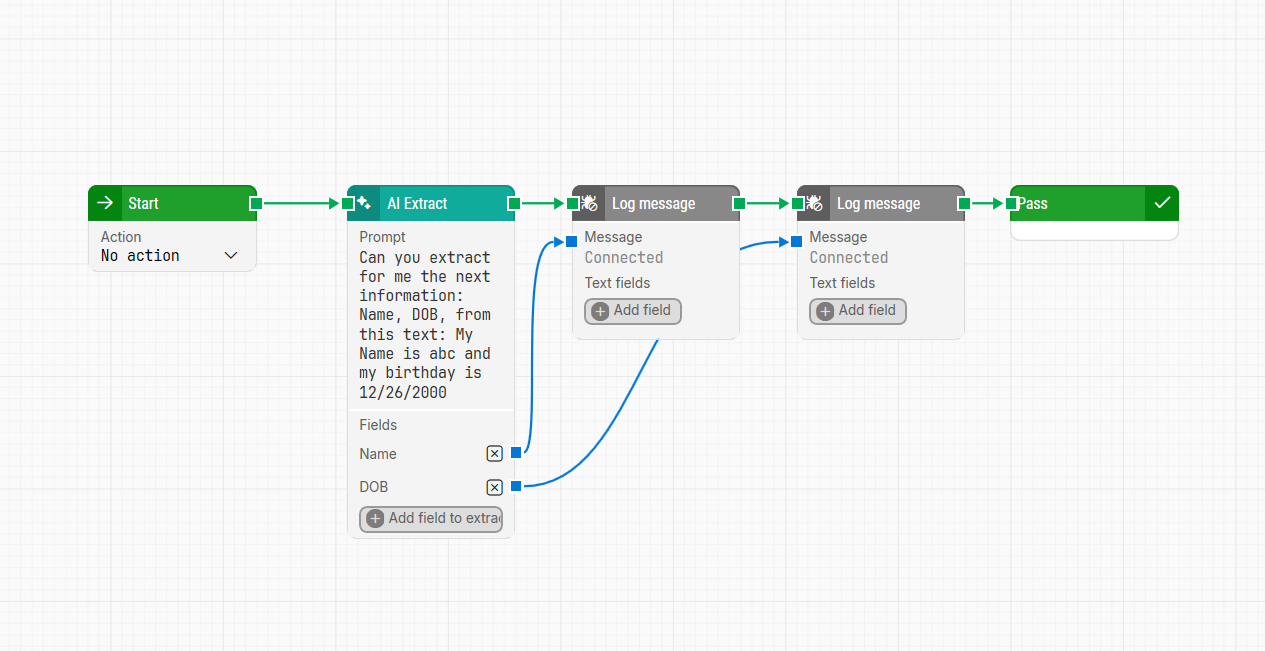Open the Action dropdown in Start node
Image resolution: width=1265 pixels, height=651 pixels.
170,256
